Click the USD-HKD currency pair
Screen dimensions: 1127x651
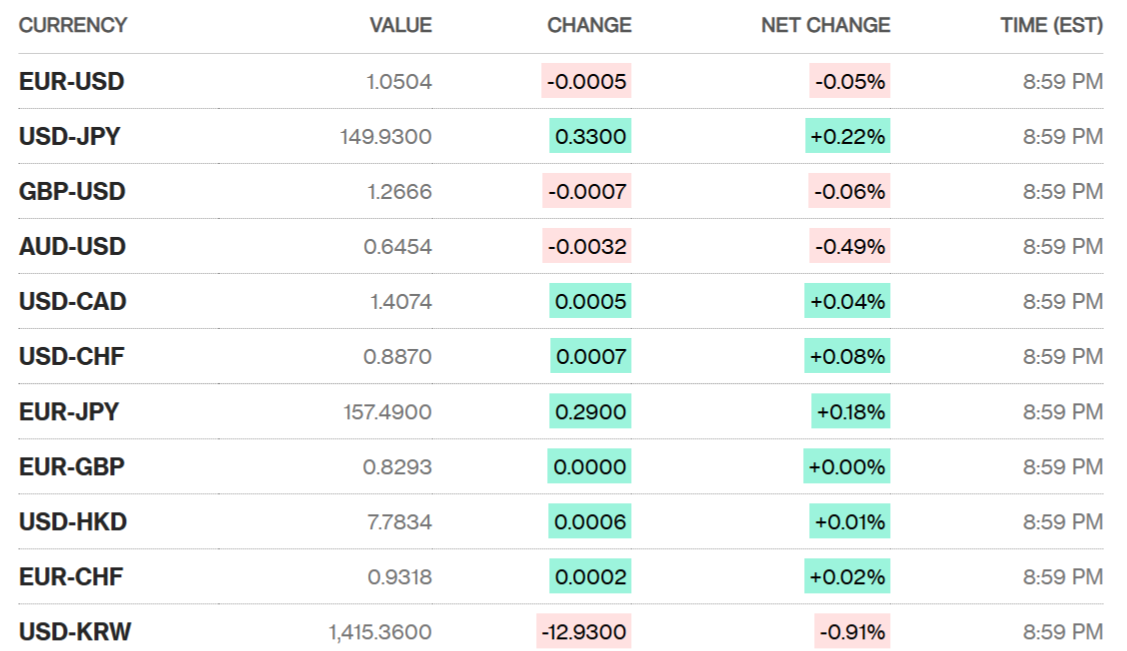pos(72,522)
